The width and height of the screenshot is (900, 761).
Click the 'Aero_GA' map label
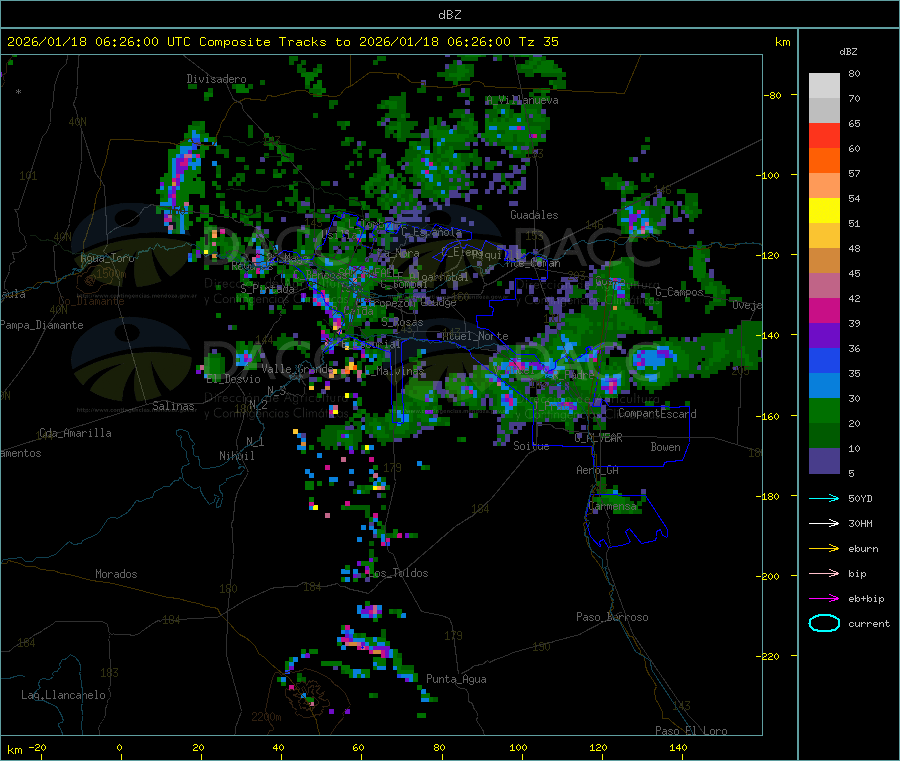(x=597, y=470)
